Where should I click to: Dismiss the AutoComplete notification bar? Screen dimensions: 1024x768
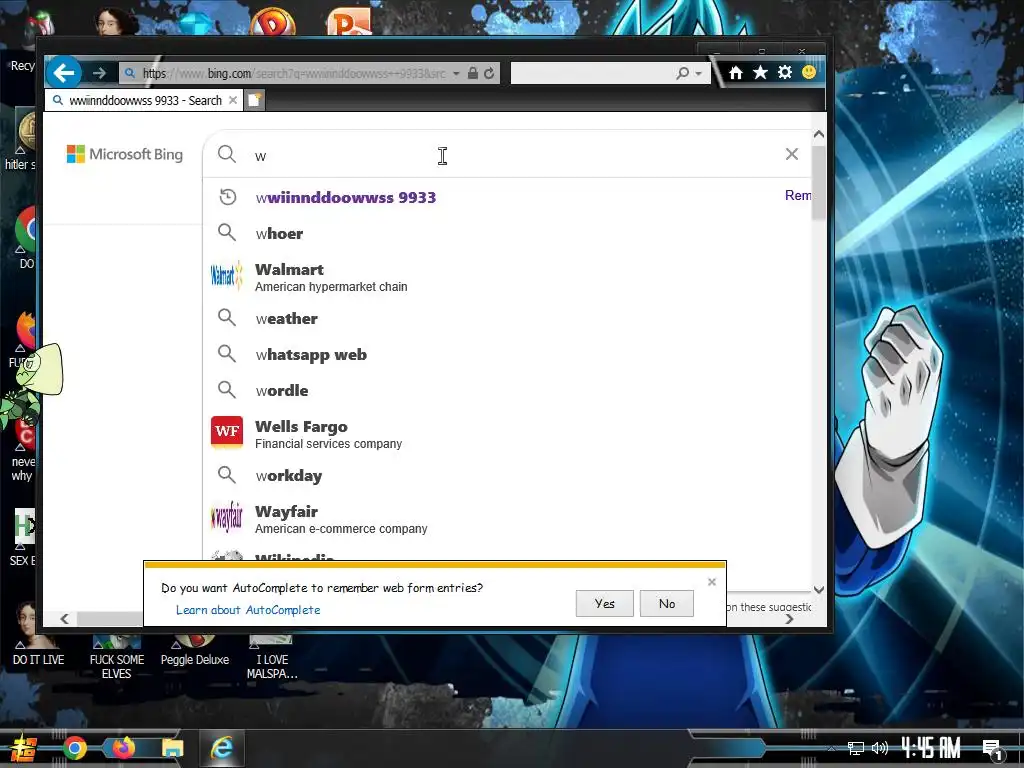pos(712,581)
